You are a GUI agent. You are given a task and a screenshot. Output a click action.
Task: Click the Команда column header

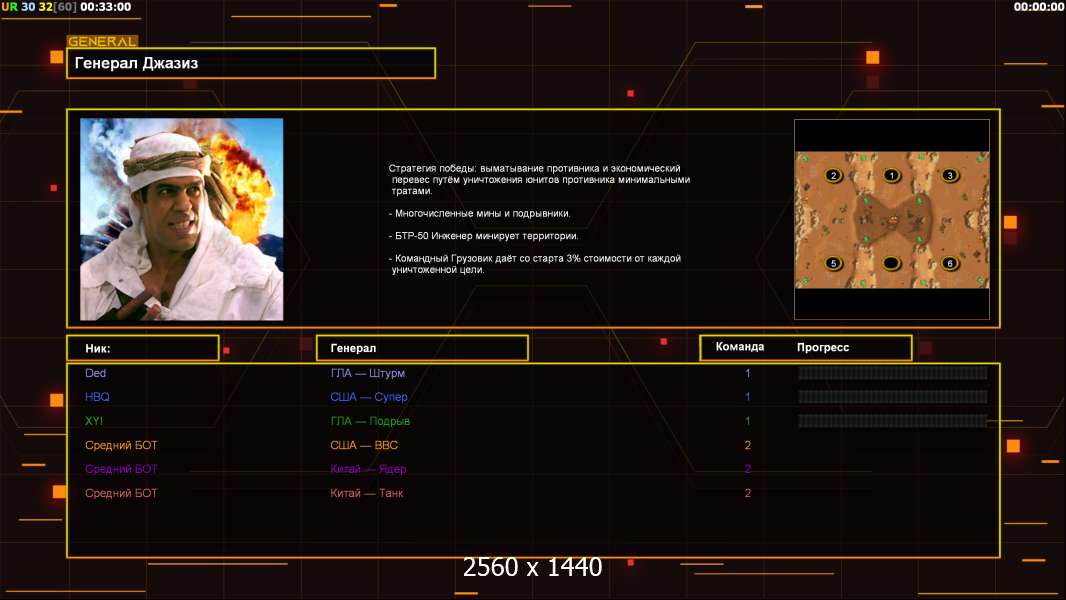[x=740, y=347]
